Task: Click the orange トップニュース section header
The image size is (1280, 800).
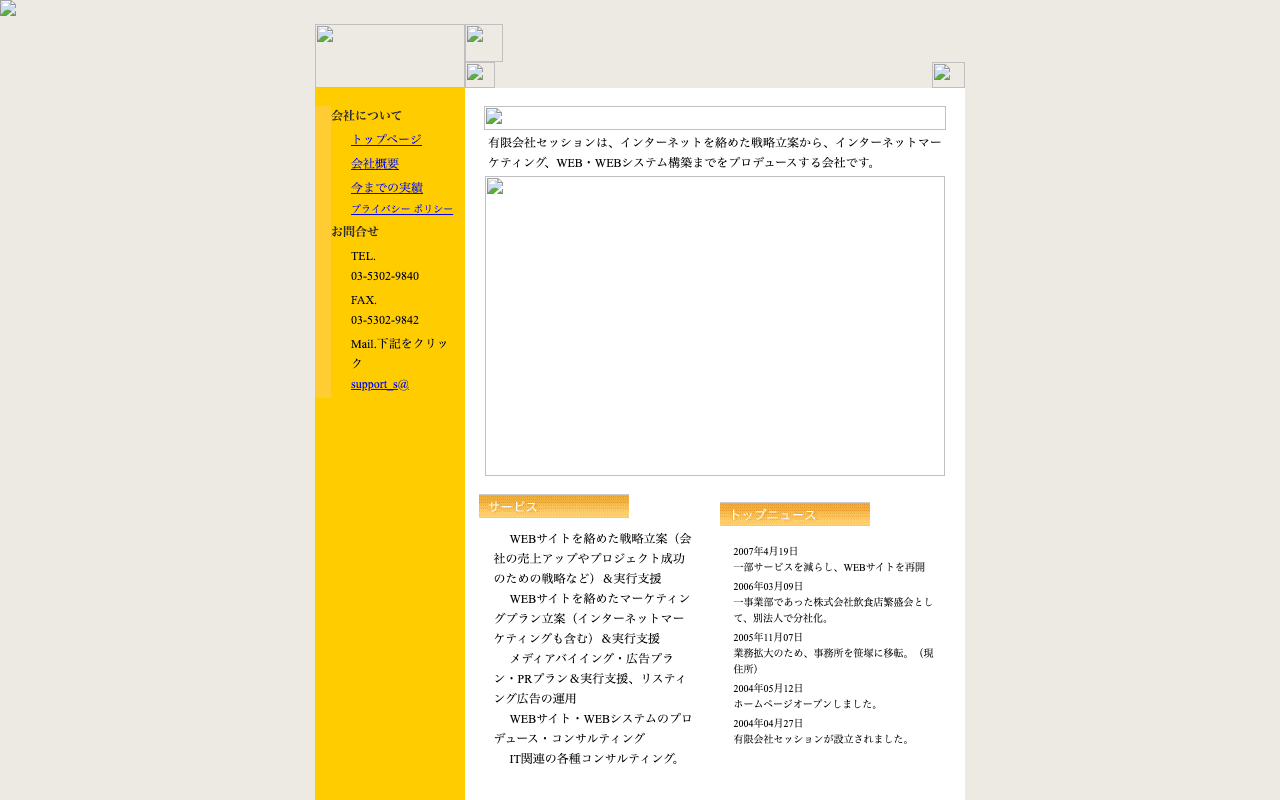Action: coord(794,515)
